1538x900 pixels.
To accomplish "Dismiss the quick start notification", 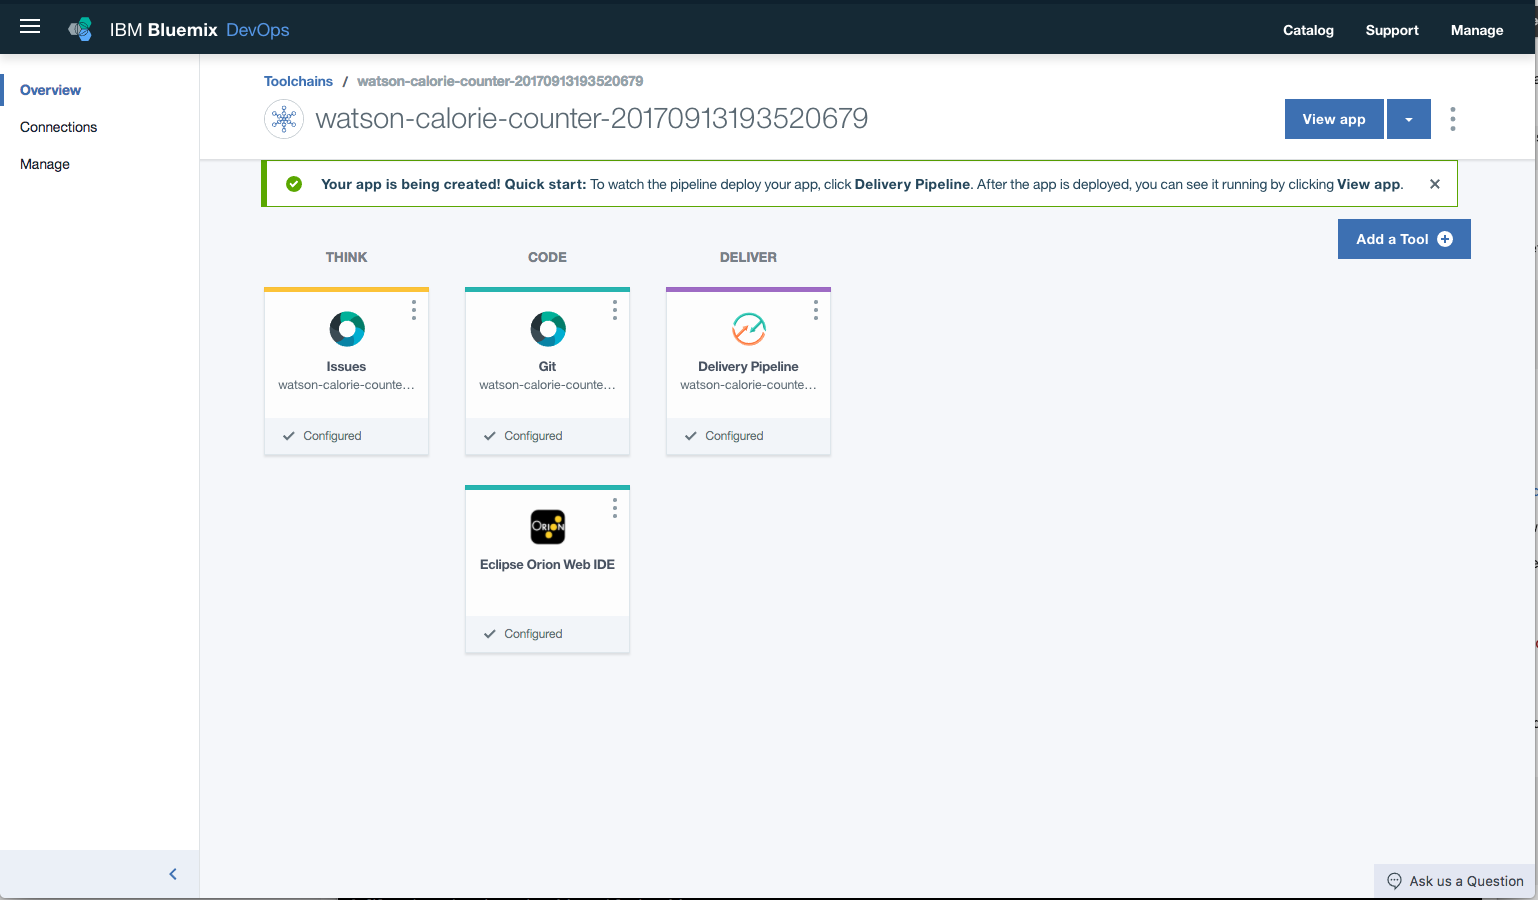I will [x=1435, y=184].
